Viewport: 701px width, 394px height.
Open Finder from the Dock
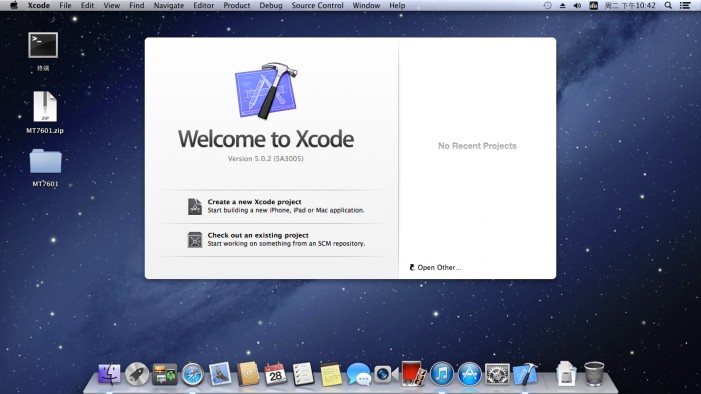[109, 374]
